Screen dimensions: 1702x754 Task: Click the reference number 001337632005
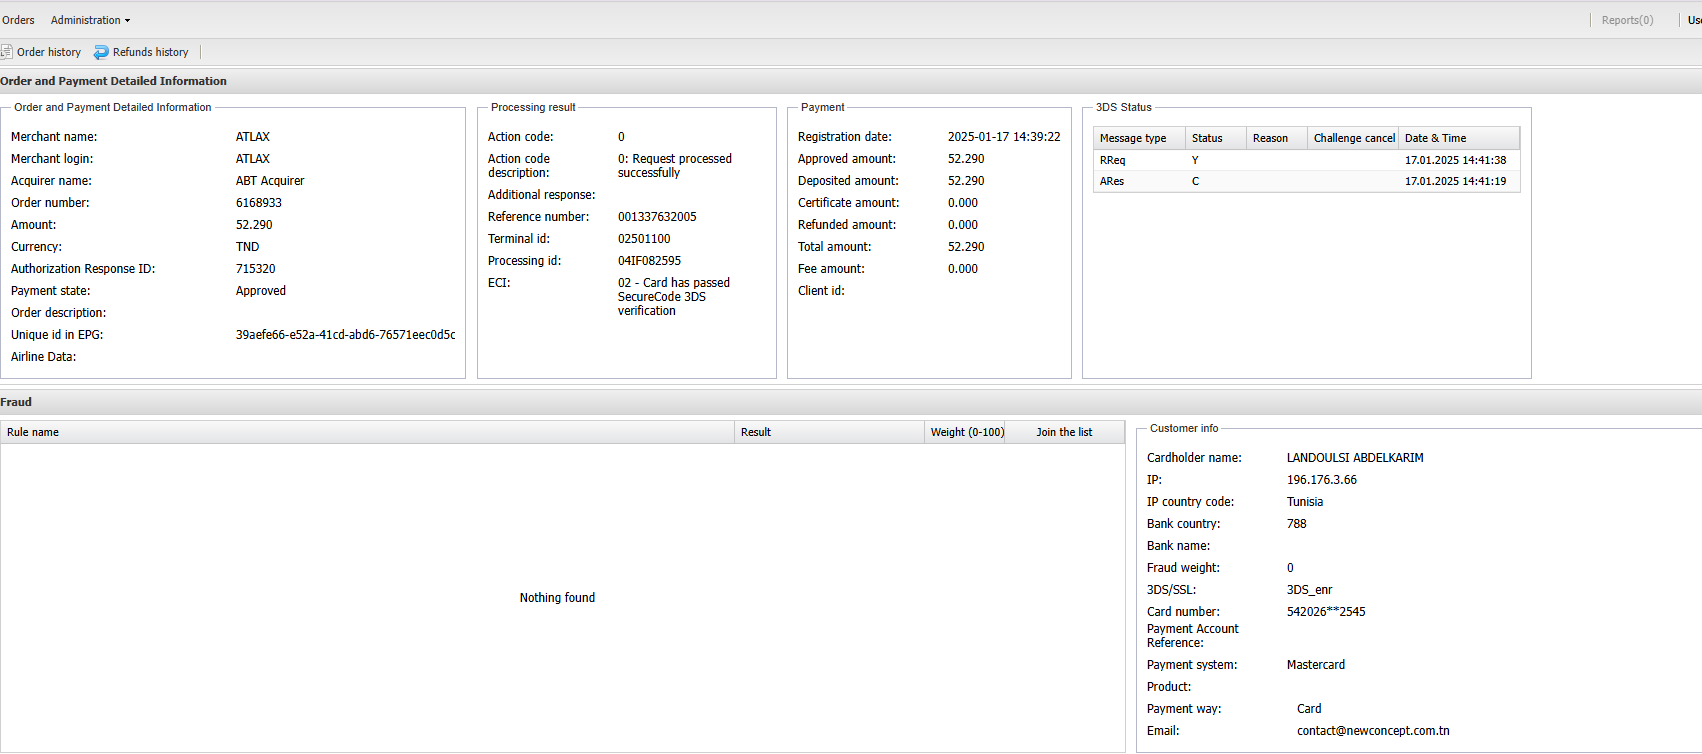coord(657,217)
